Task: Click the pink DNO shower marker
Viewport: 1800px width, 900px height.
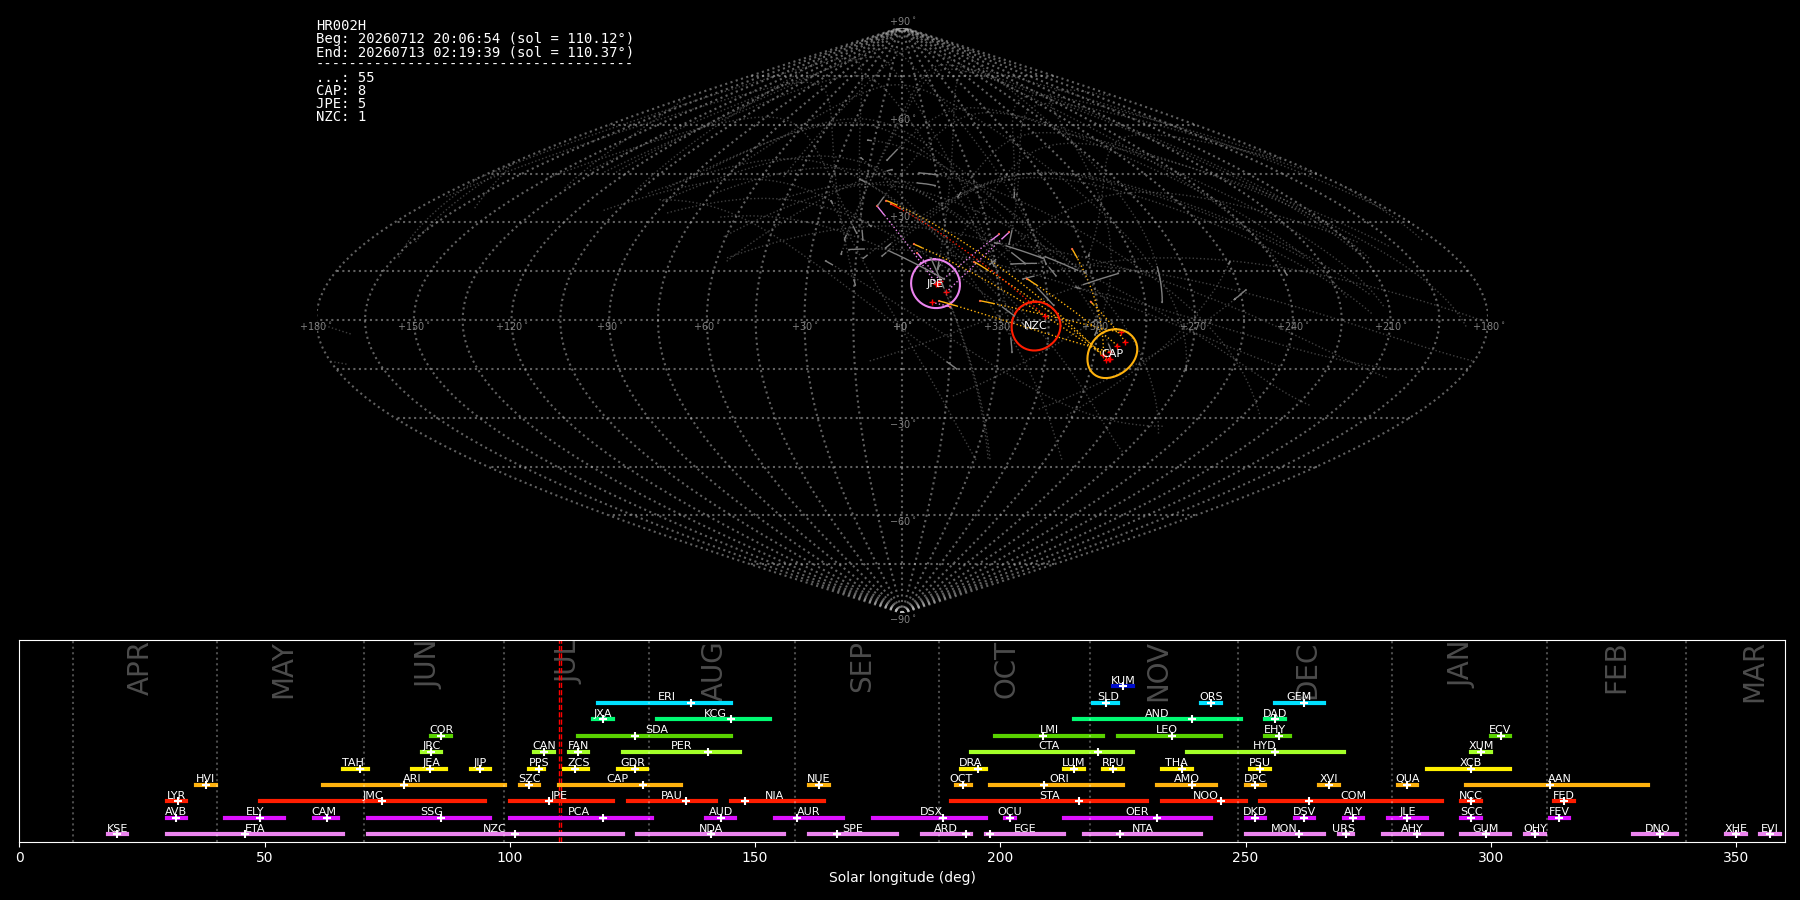Action: 1655,834
